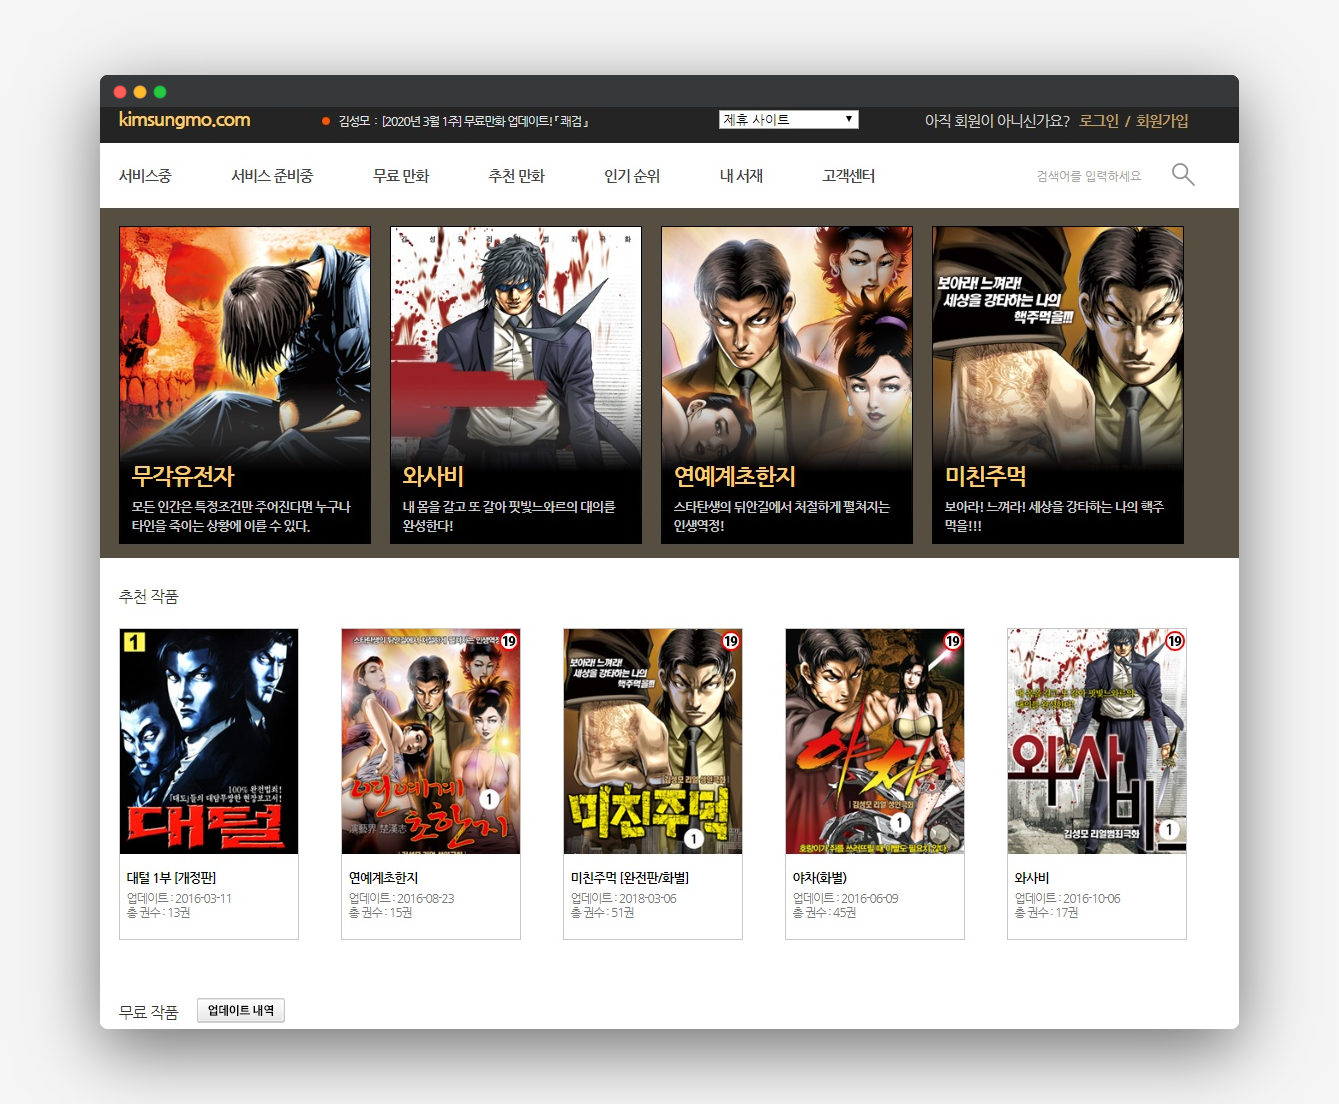The image size is (1339, 1104).
Task: Open the 와사비 recommended cover thumbnail
Action: coord(1097,741)
